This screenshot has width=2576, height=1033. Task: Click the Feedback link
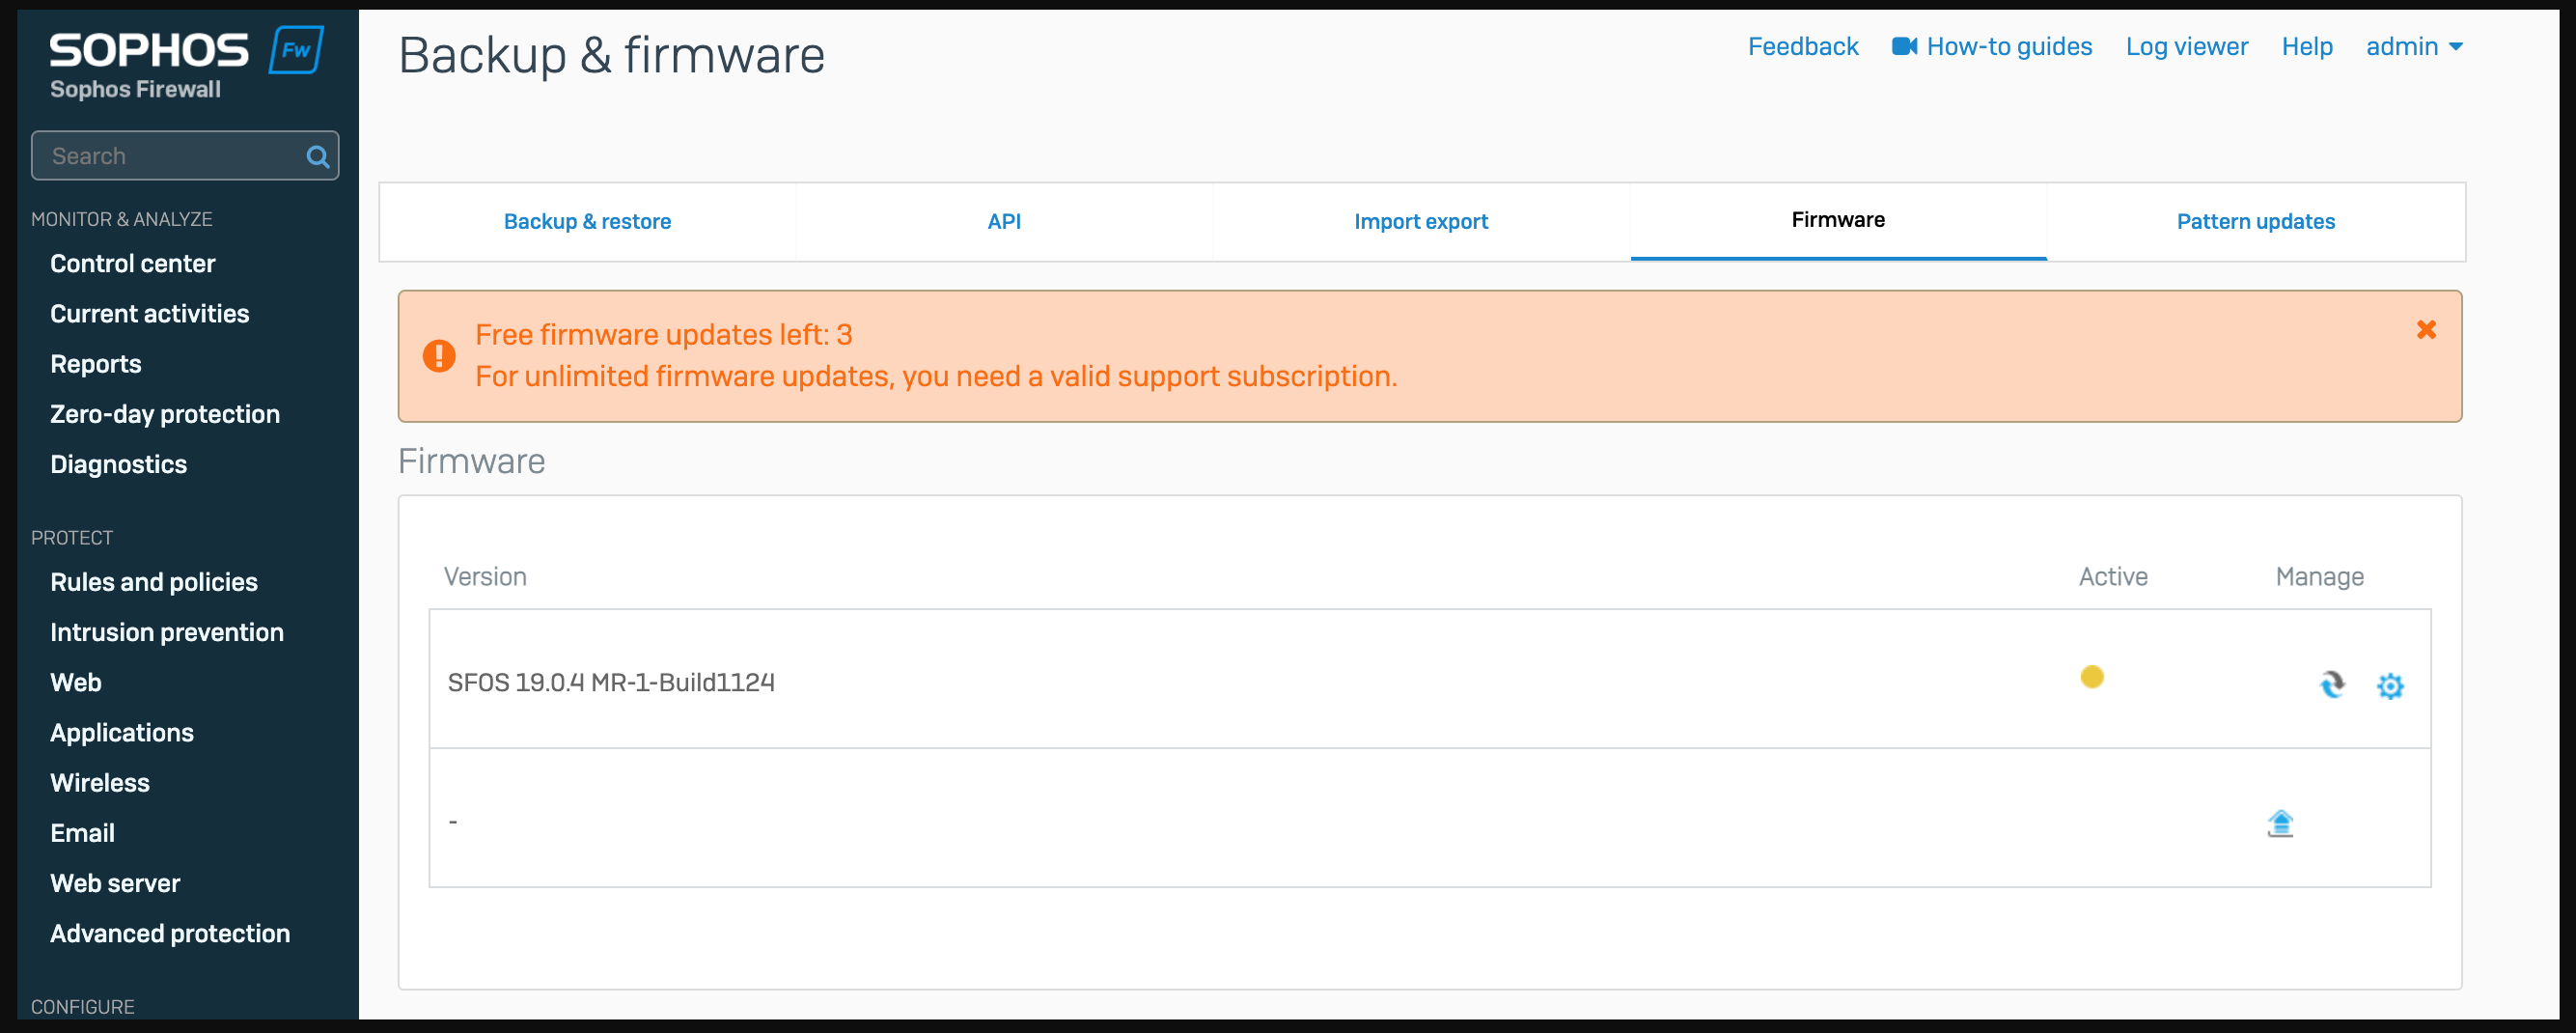point(1802,47)
